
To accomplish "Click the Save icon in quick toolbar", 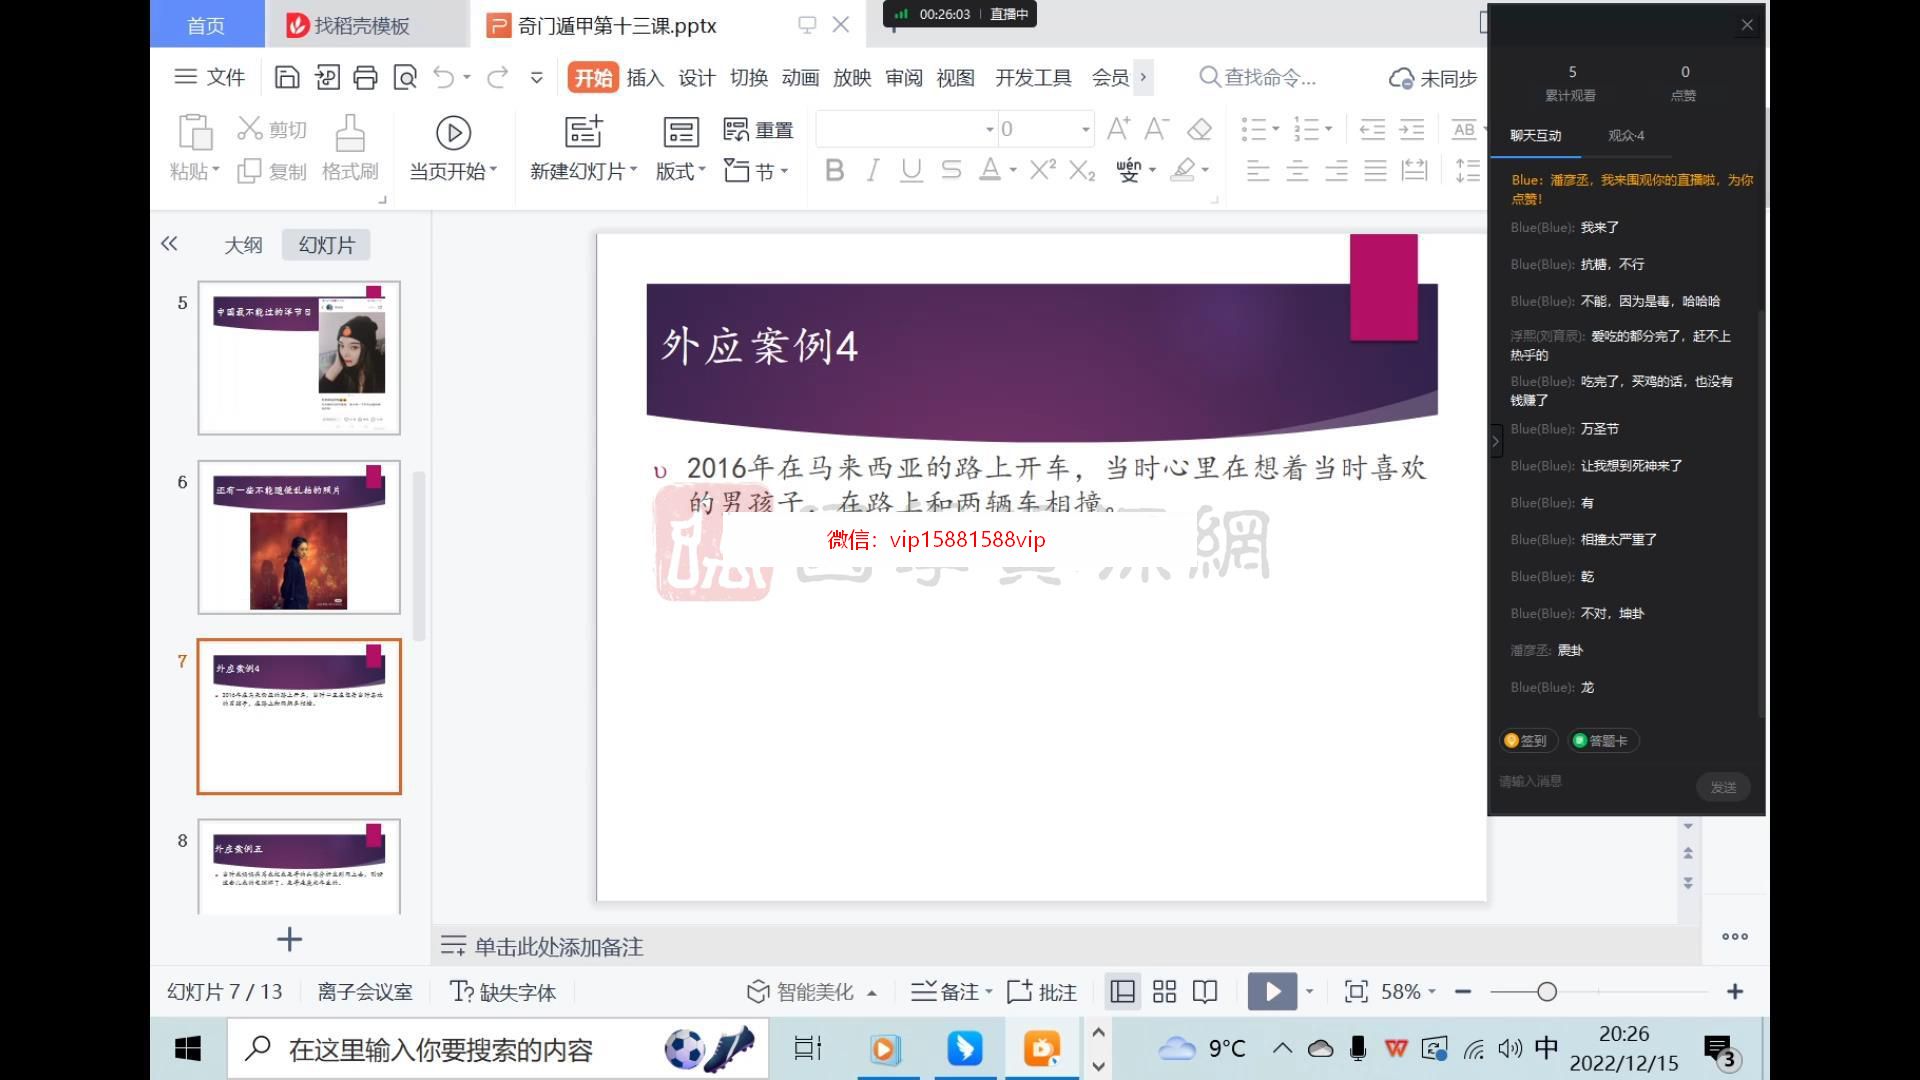I will pos(287,77).
